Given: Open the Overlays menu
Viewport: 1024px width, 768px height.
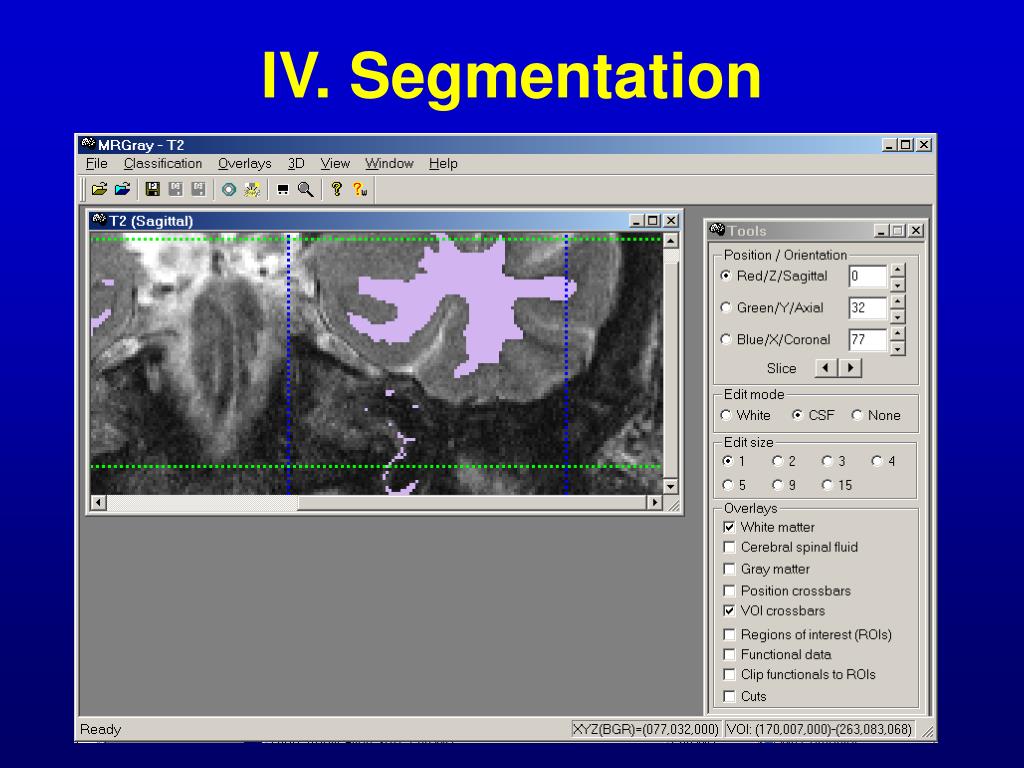Looking at the screenshot, I should (244, 163).
